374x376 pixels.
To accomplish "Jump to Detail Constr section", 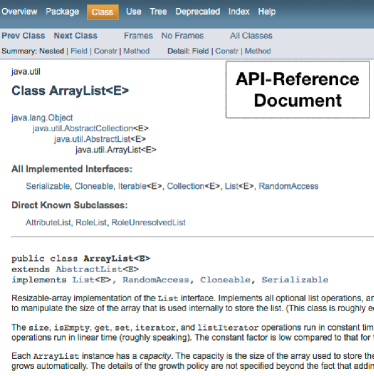I will 227,51.
